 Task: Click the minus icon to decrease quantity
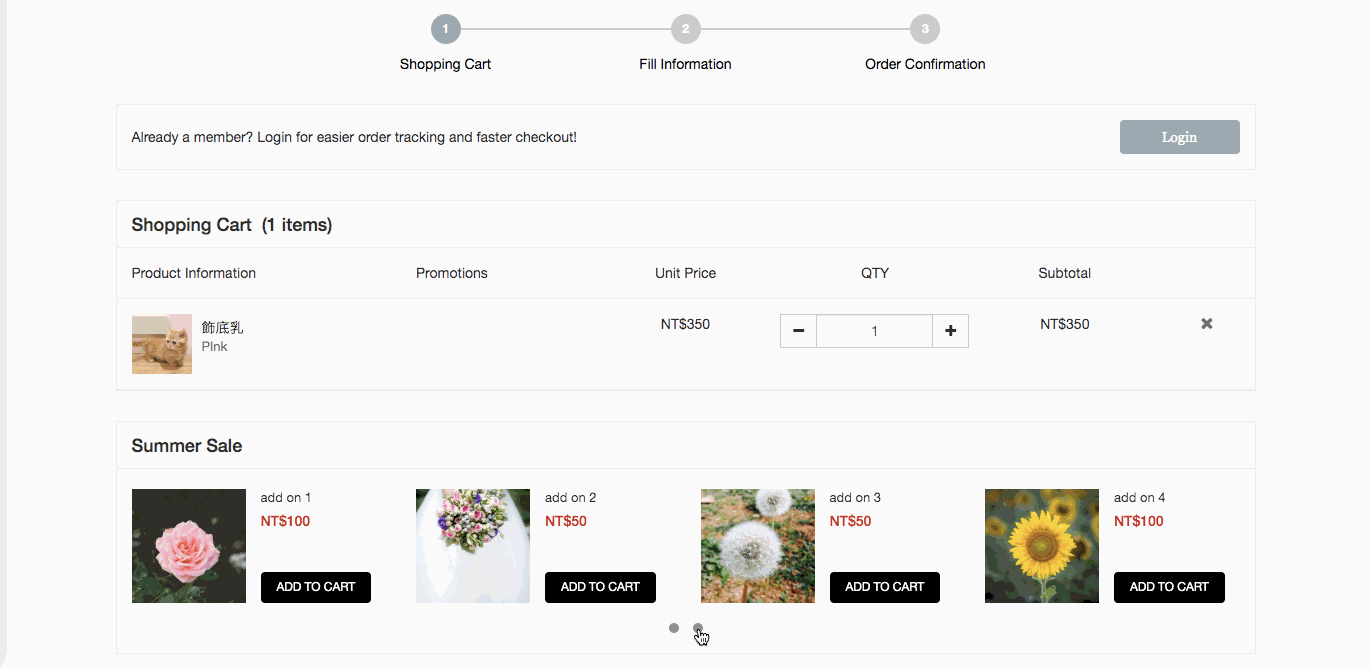tap(797, 330)
